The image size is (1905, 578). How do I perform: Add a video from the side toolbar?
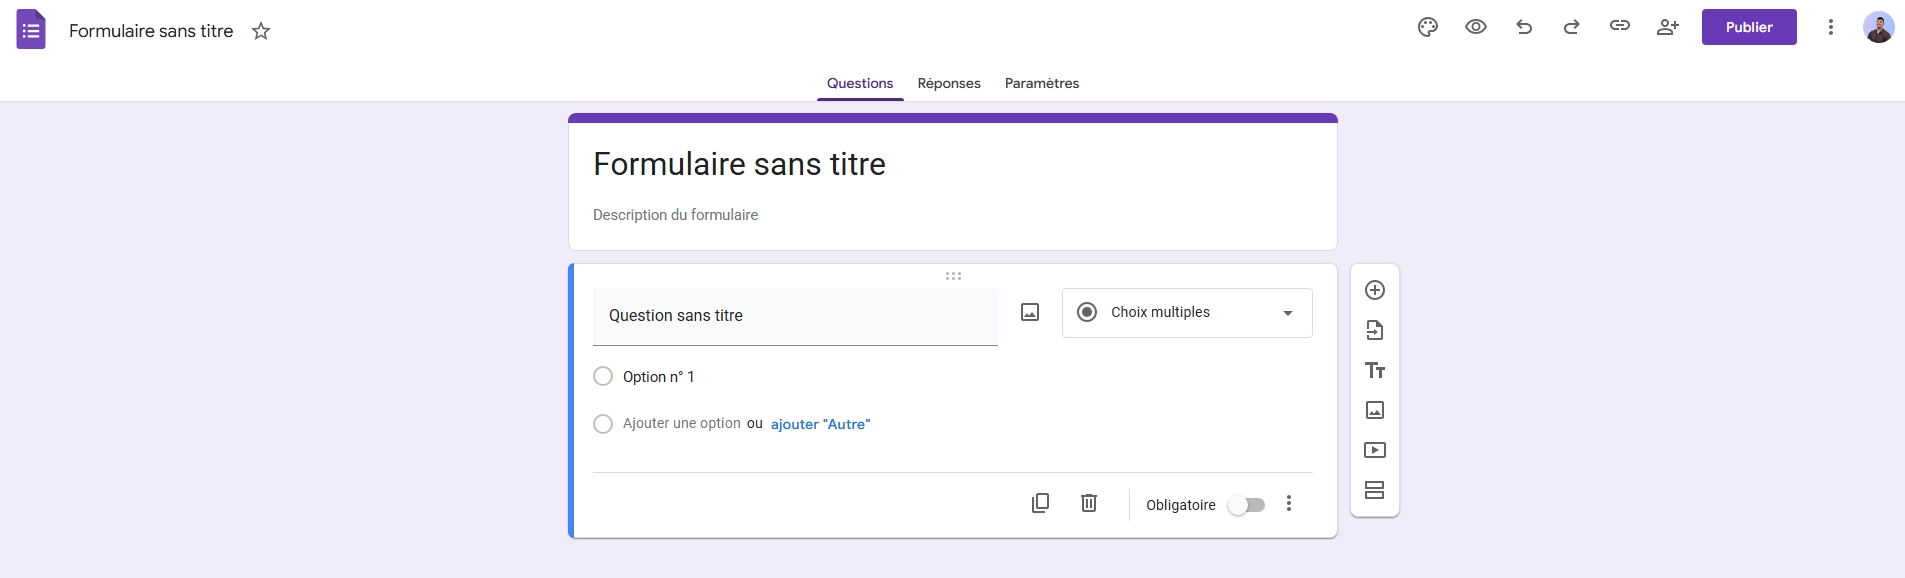[x=1374, y=450]
